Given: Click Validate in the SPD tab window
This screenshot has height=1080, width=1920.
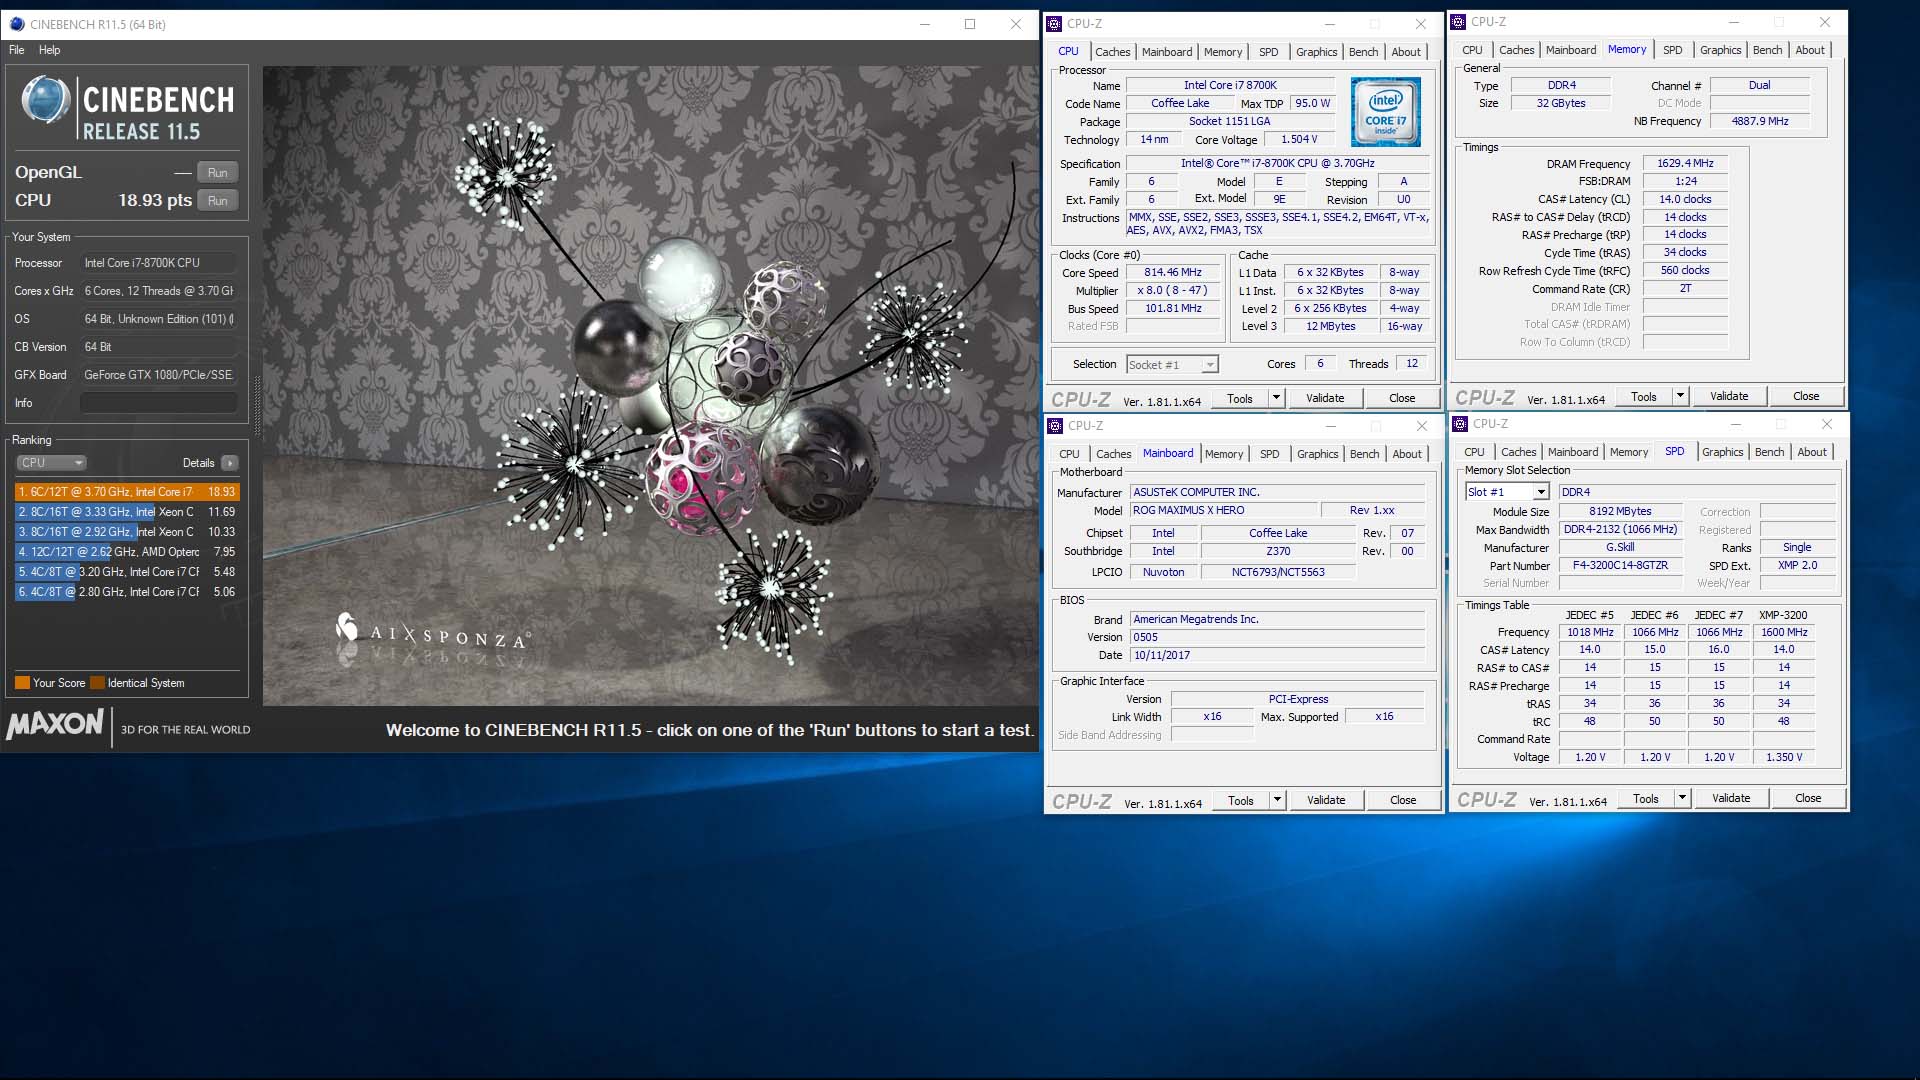Looking at the screenshot, I should [x=1731, y=798].
